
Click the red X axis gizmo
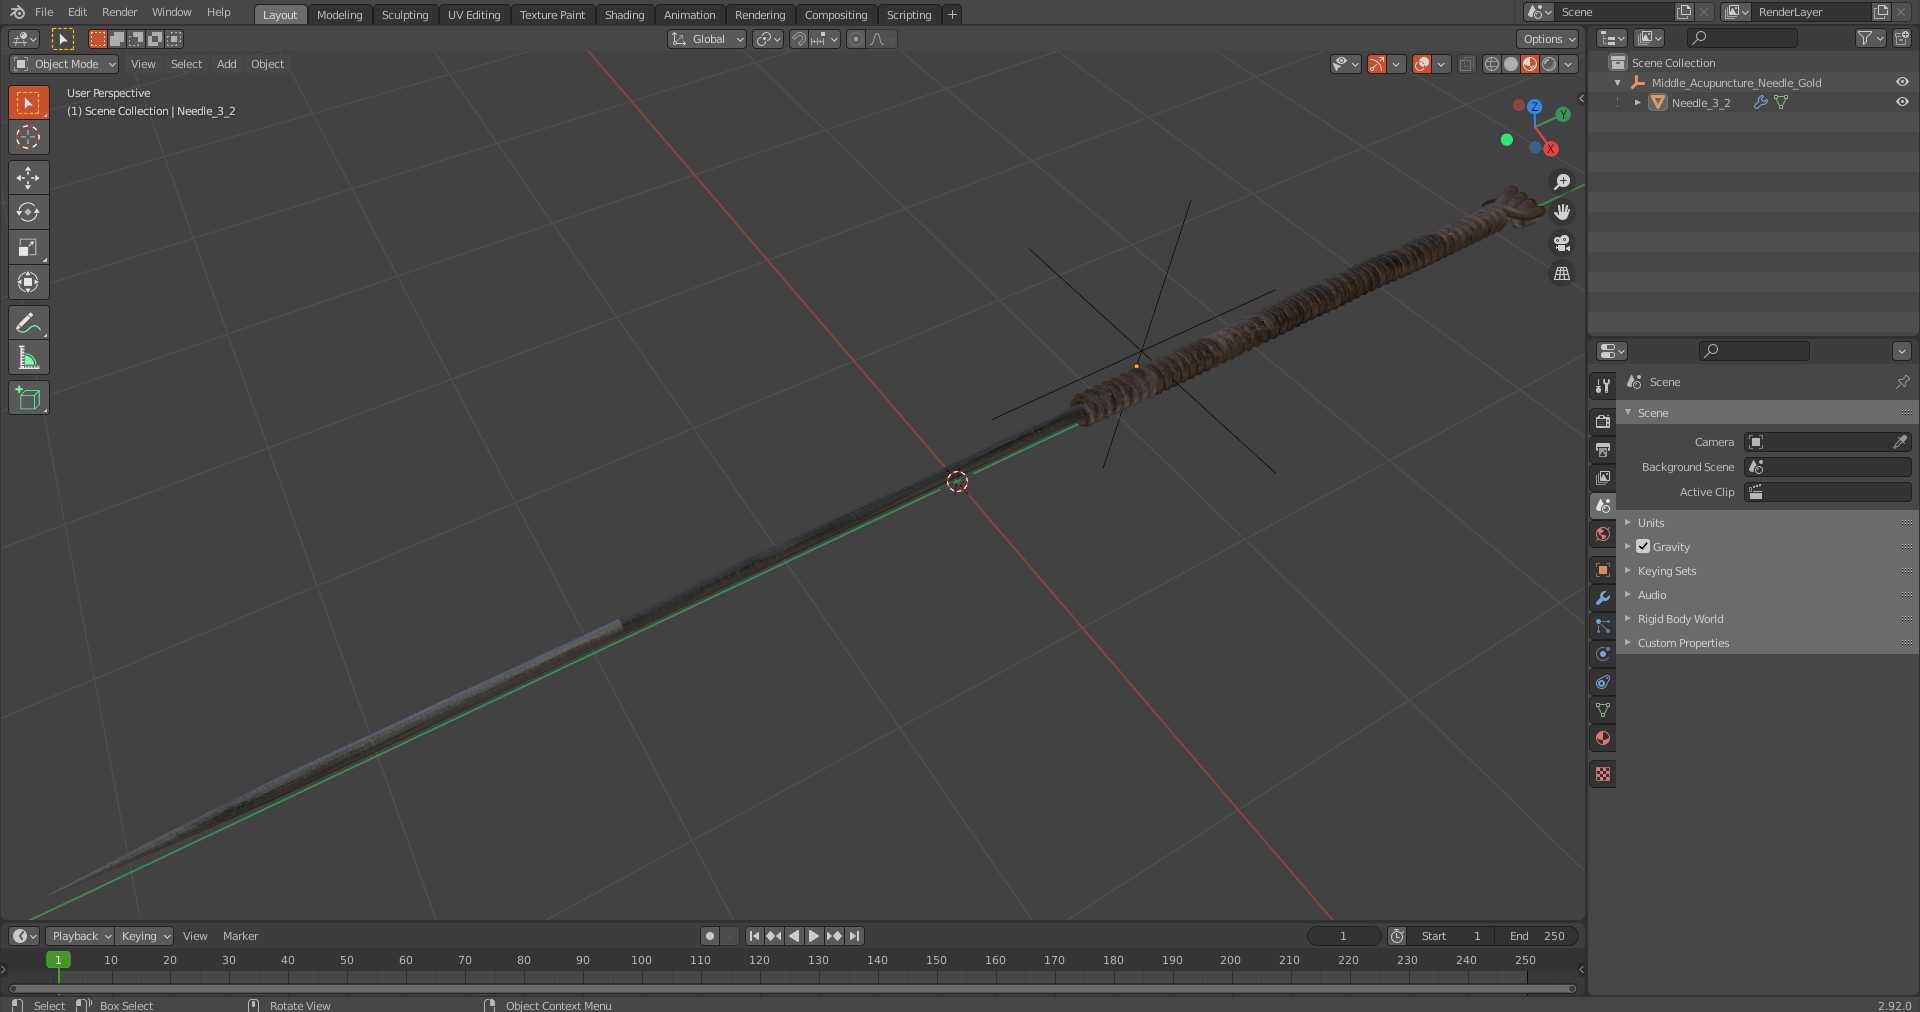click(x=1550, y=149)
